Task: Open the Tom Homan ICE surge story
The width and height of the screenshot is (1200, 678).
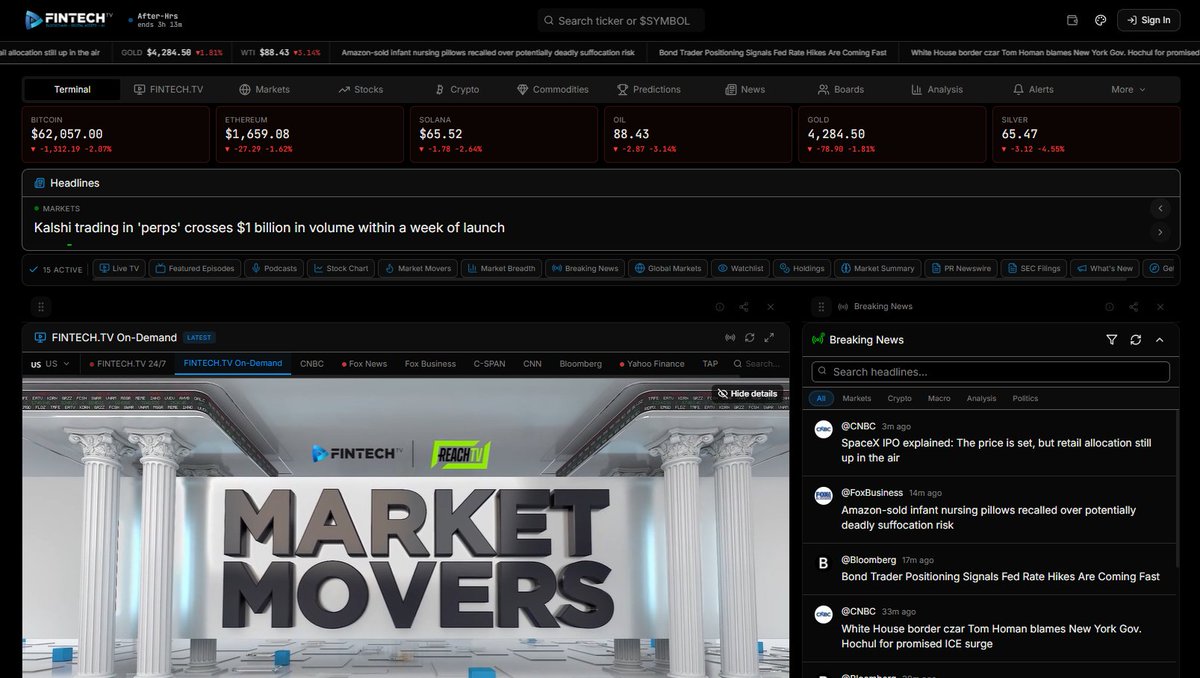Action: (991, 636)
